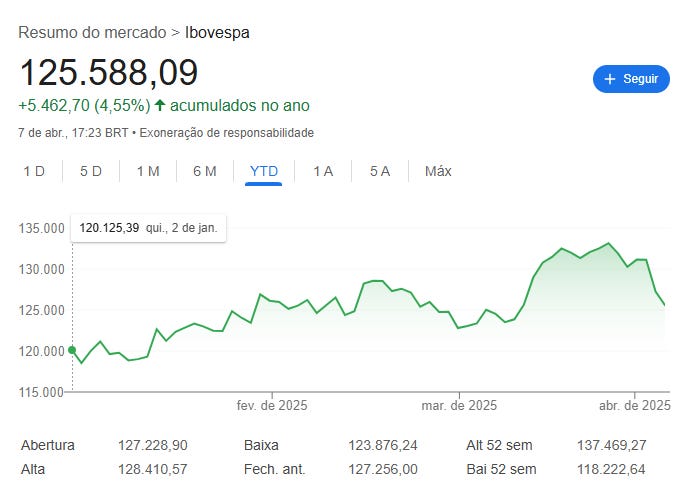Click the 125.000 y-axis label
696x495 pixels.
coord(41,310)
